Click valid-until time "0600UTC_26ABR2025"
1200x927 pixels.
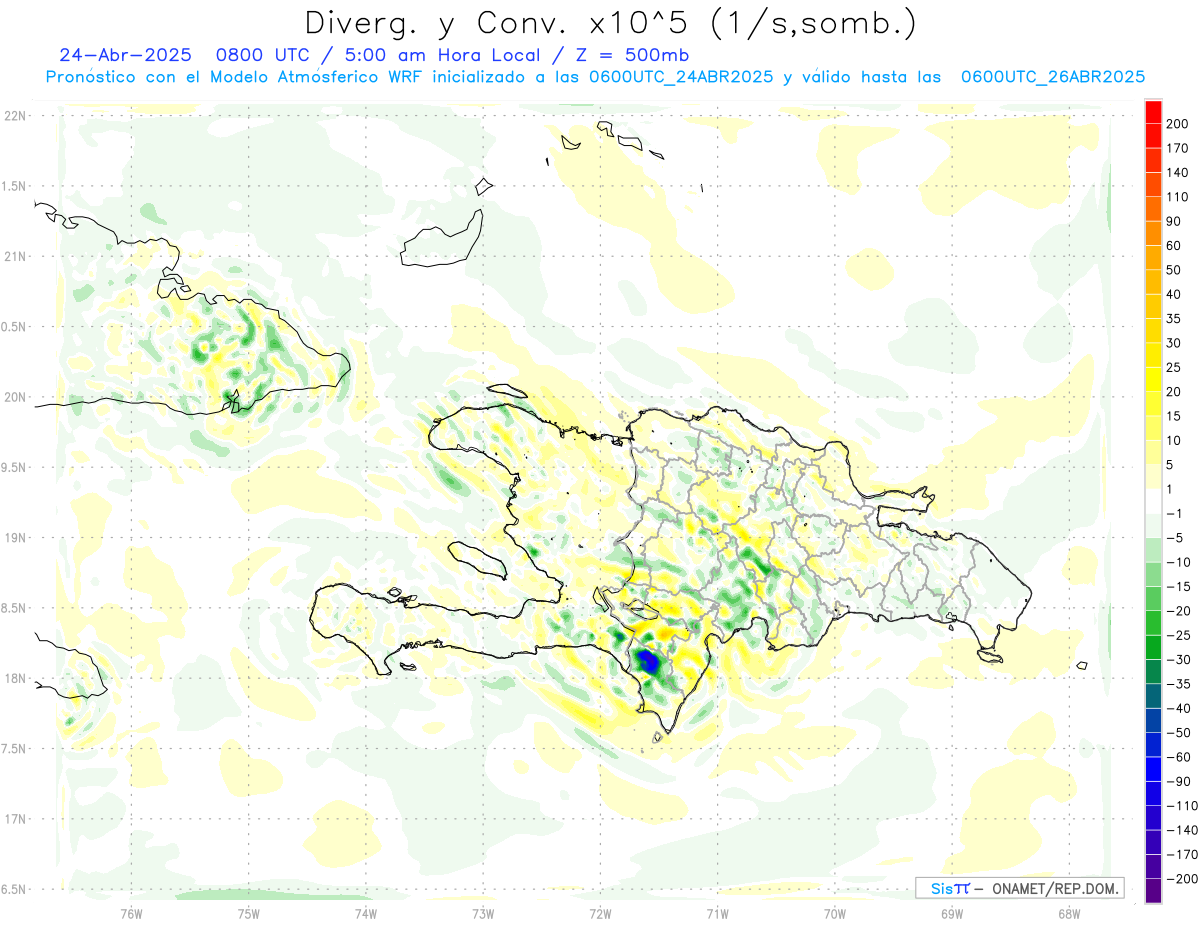[1053, 77]
